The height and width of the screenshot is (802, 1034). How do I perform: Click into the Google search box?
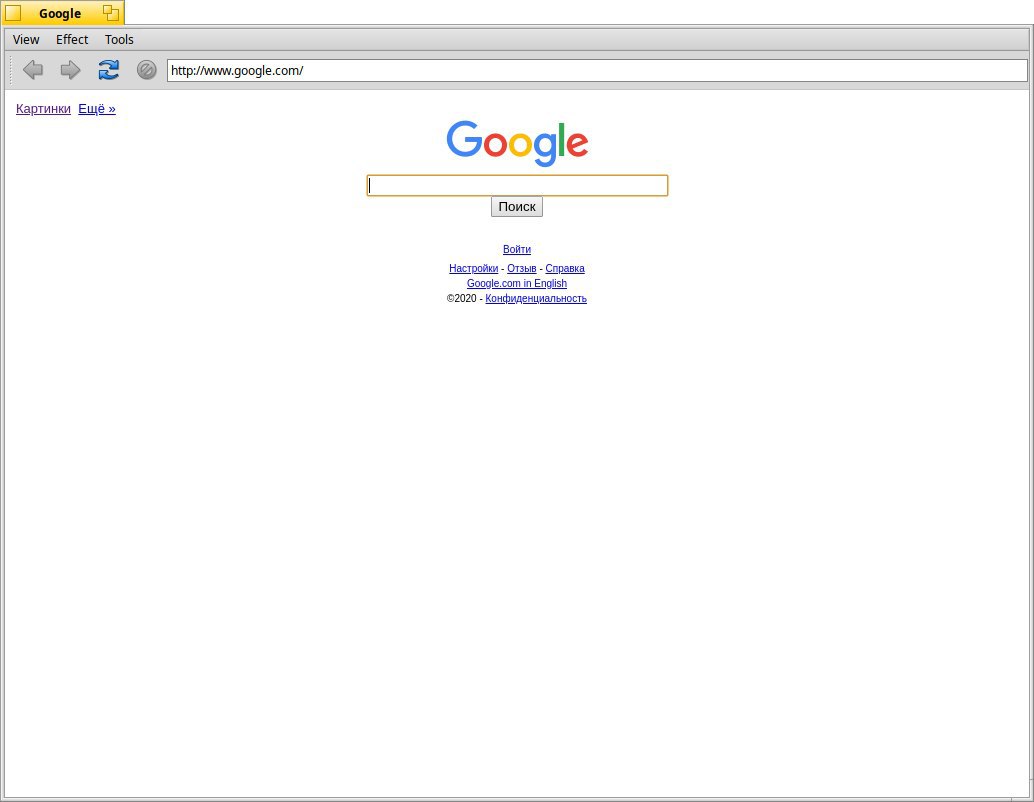click(517, 185)
